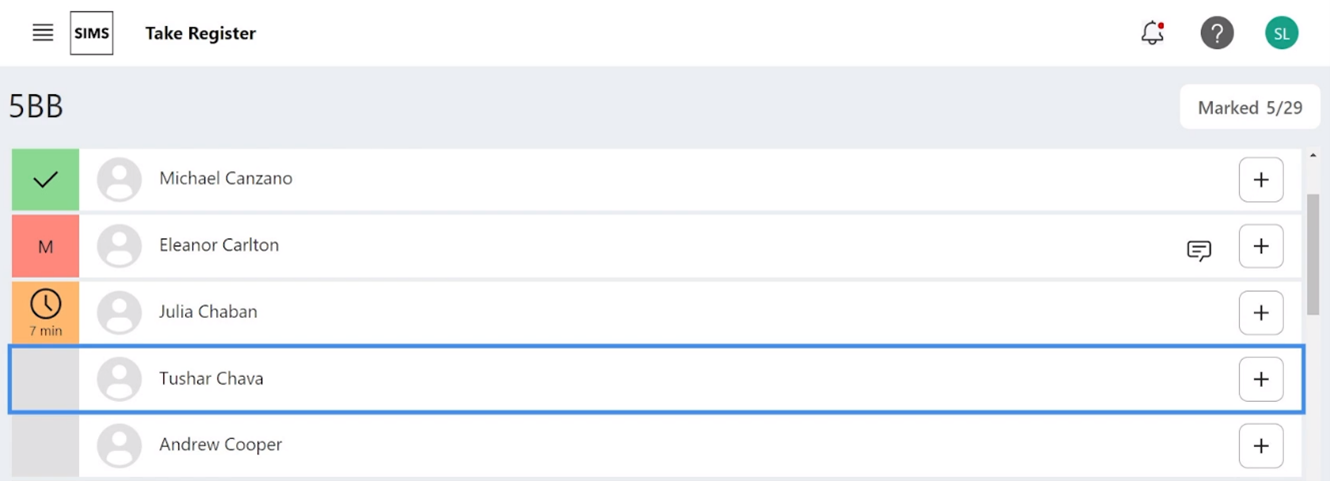Image resolution: width=1330 pixels, height=481 pixels.
Task: Click Andrew Cooper's plus button
Action: (x=1260, y=446)
